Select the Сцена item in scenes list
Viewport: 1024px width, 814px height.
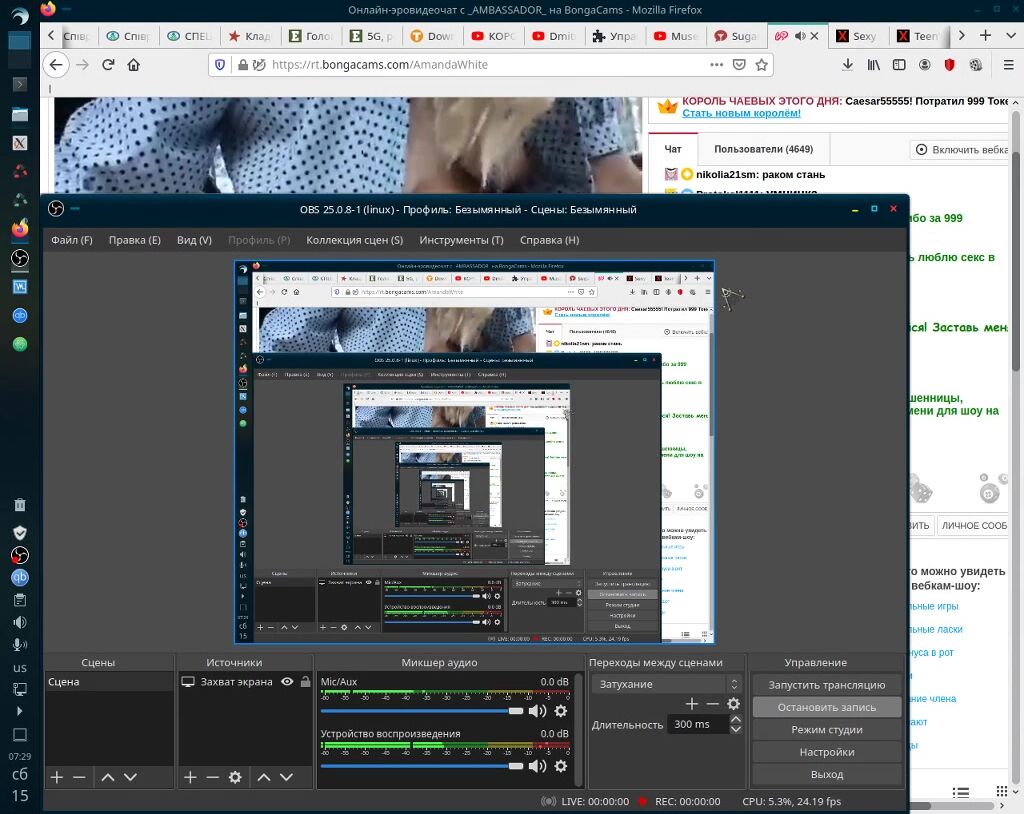pos(64,682)
